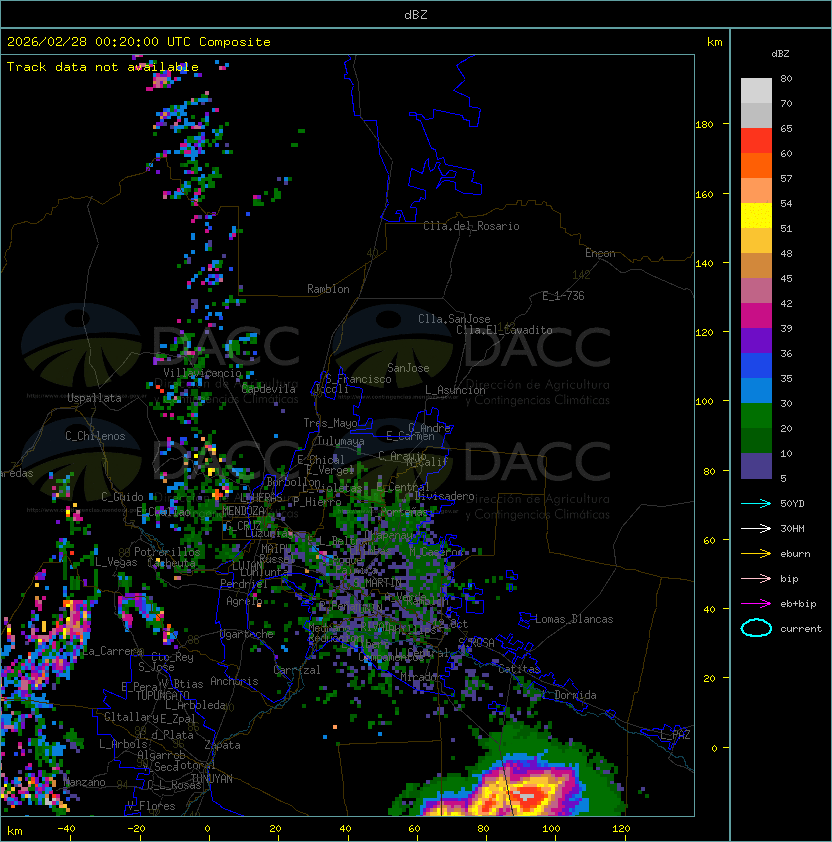Click the 'C_Chilenos' map label
The width and height of the screenshot is (832, 842).
click(x=95, y=436)
